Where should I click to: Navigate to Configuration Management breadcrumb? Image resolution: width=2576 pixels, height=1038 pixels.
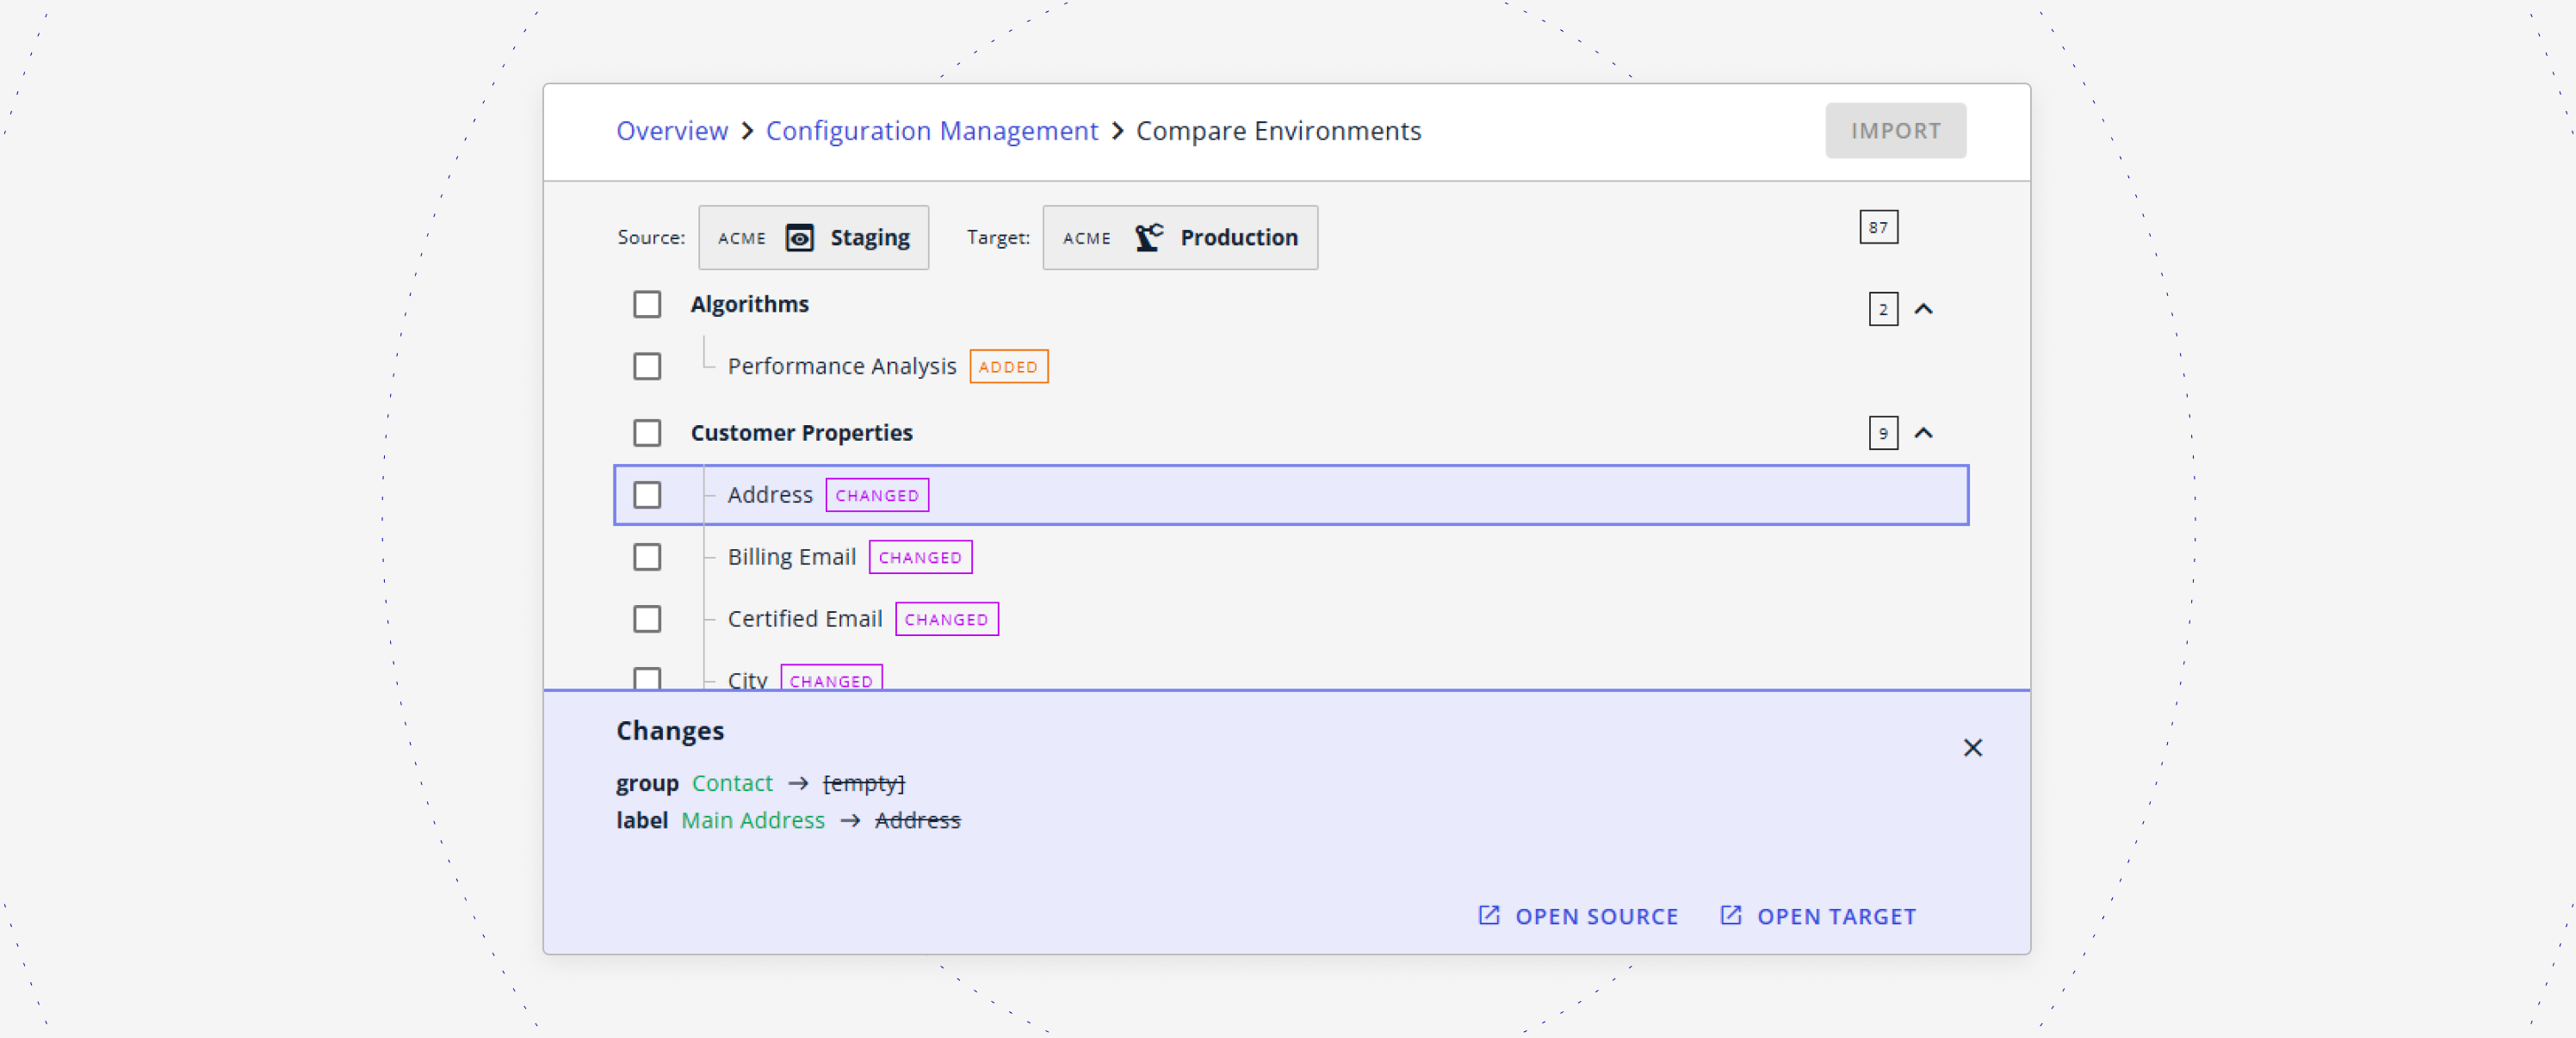pyautogui.click(x=931, y=131)
